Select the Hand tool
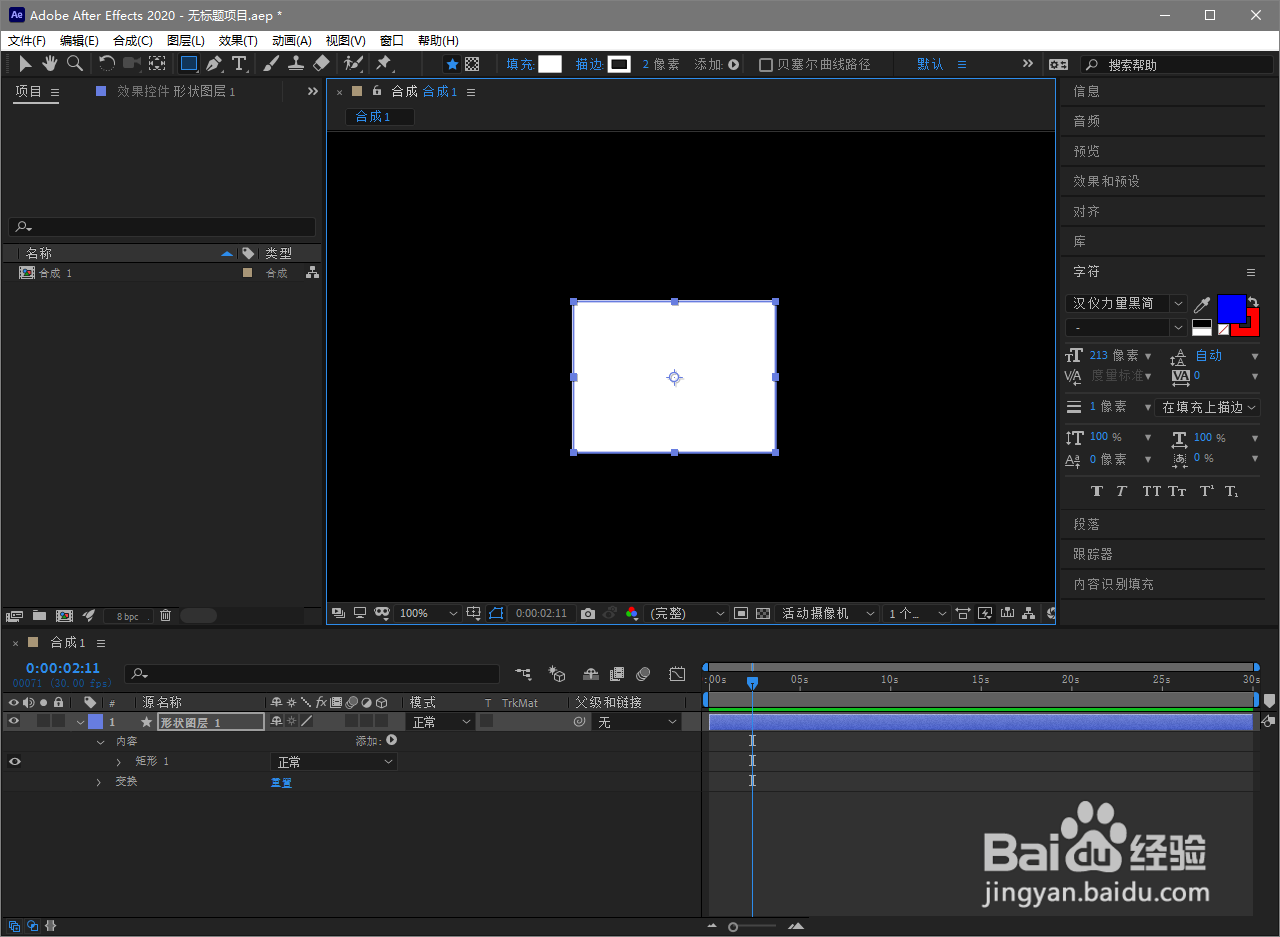The height and width of the screenshot is (937, 1280). (x=50, y=64)
